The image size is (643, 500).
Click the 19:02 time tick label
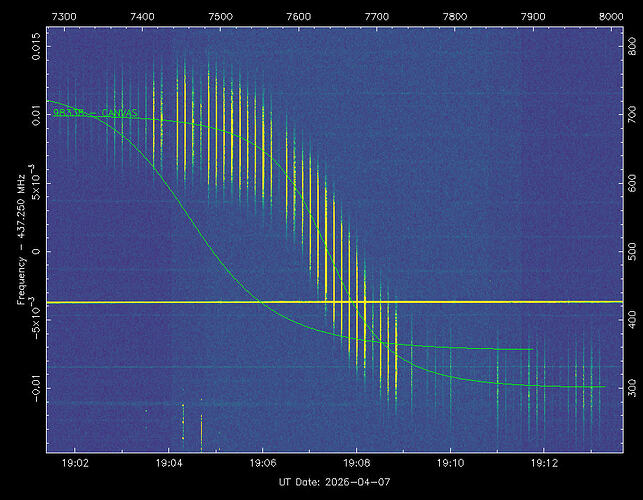[x=75, y=464]
